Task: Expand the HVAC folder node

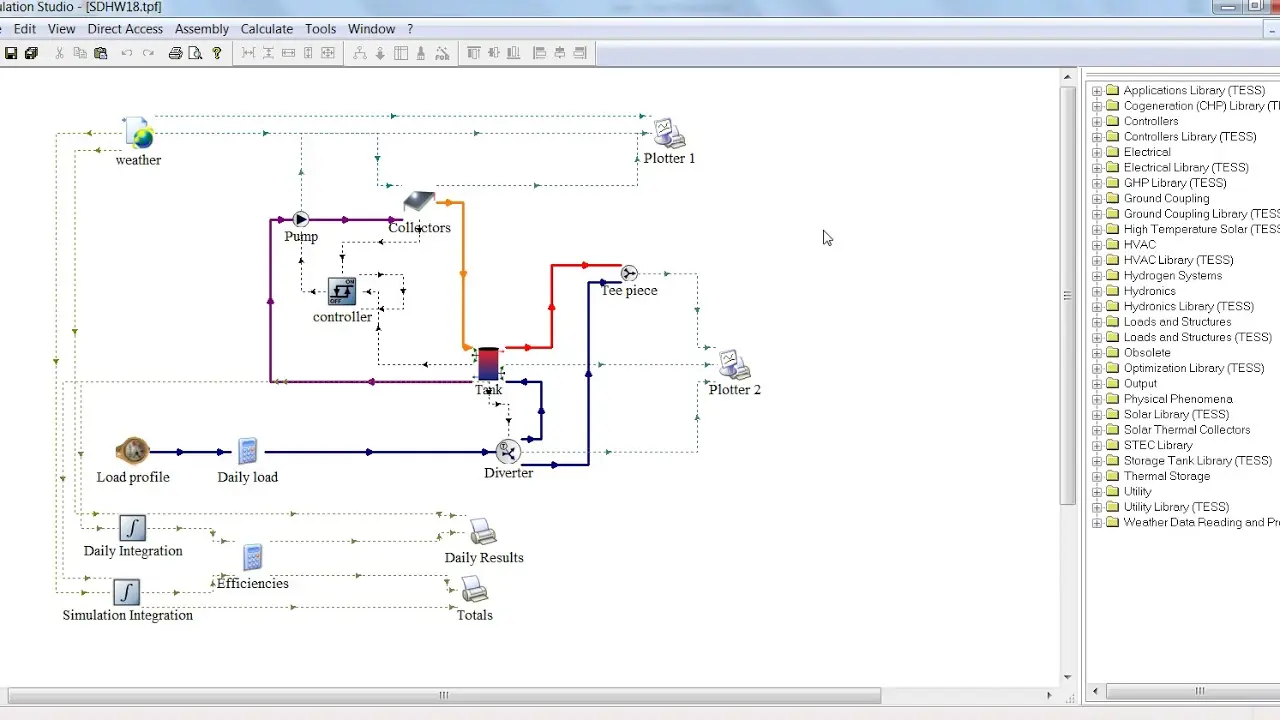Action: [x=1097, y=245]
